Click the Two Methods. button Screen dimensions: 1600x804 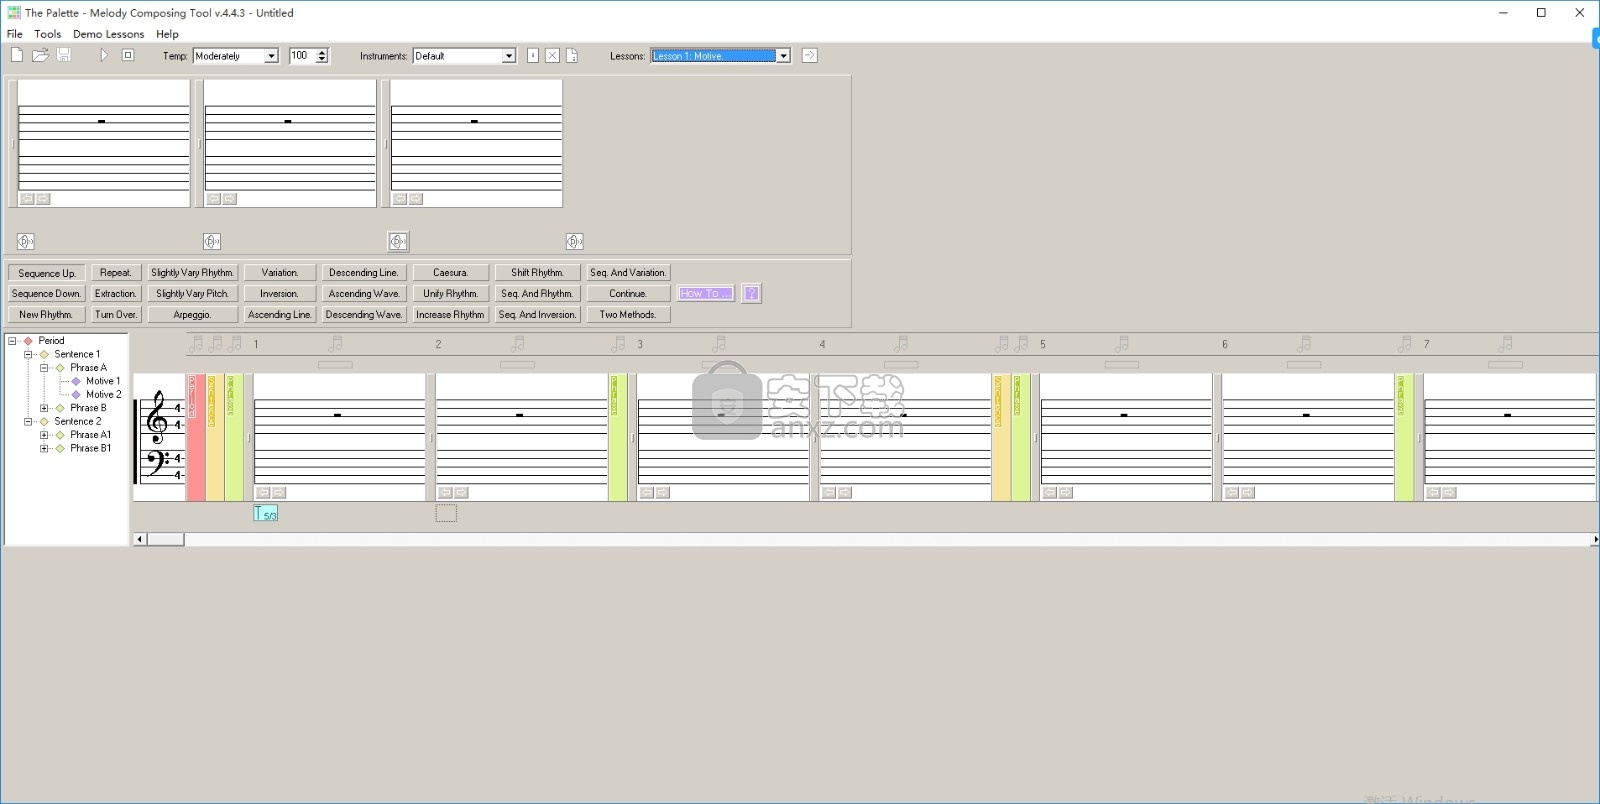click(x=628, y=315)
